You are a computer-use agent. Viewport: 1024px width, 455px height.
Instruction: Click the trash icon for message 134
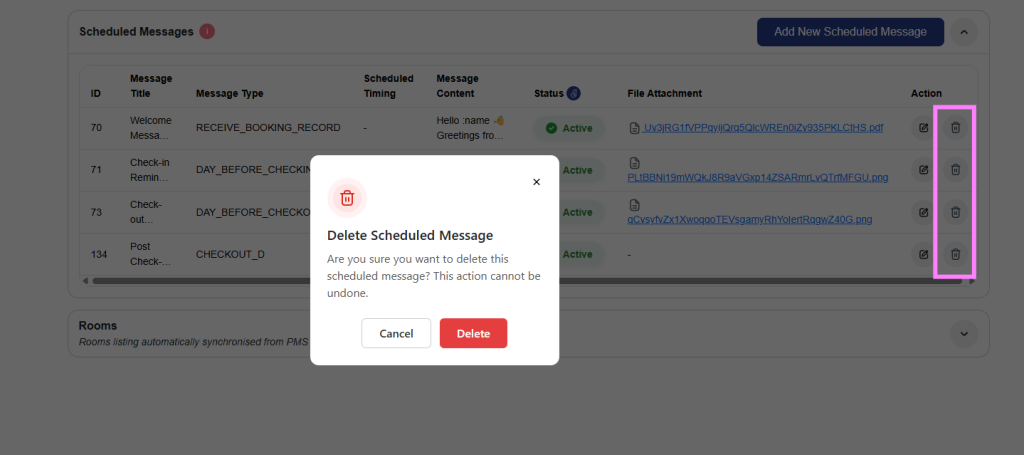pyautogui.click(x=955, y=254)
